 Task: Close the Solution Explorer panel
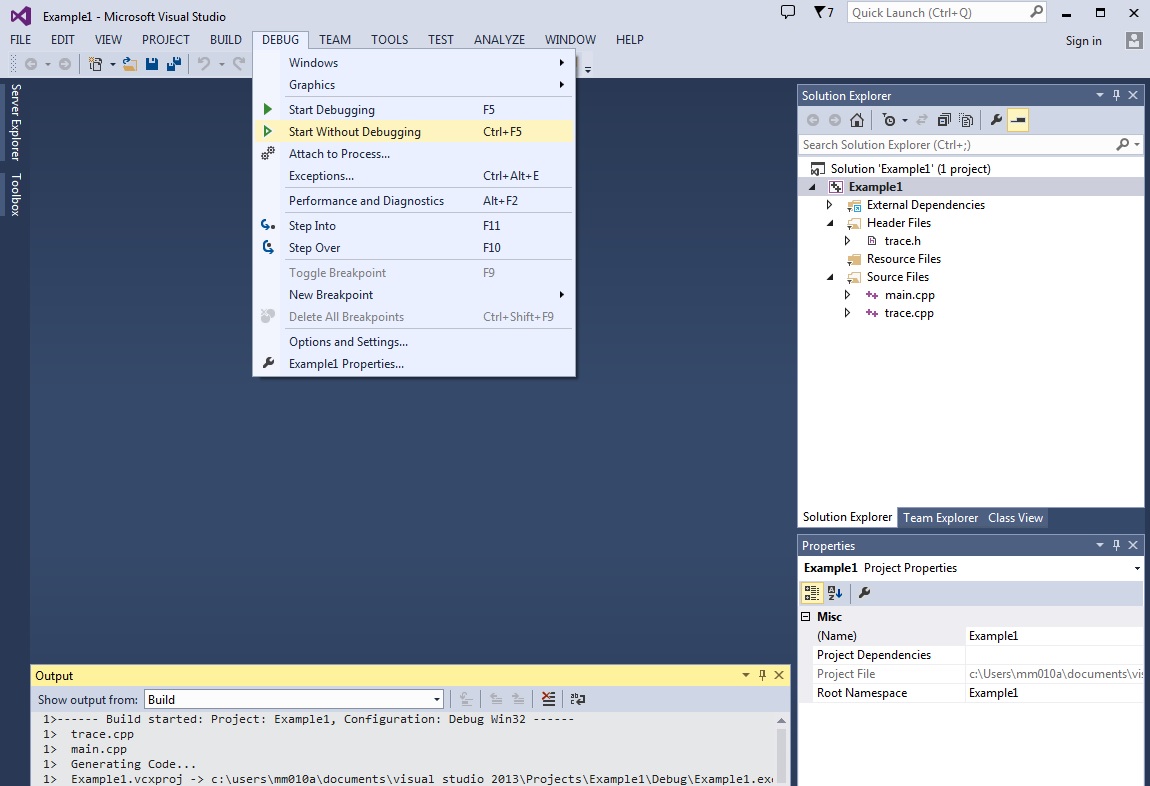click(x=1133, y=95)
